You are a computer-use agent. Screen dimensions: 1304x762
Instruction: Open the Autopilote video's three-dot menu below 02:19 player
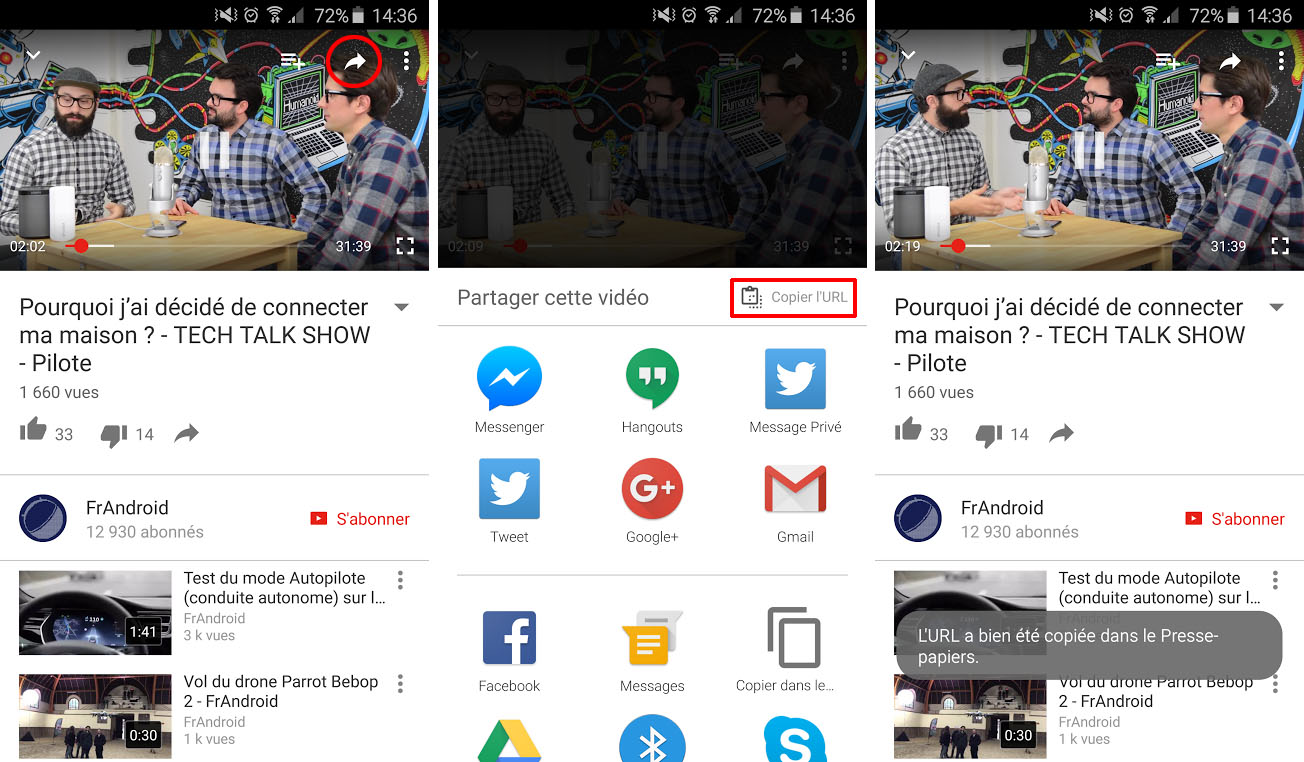pos(1275,580)
